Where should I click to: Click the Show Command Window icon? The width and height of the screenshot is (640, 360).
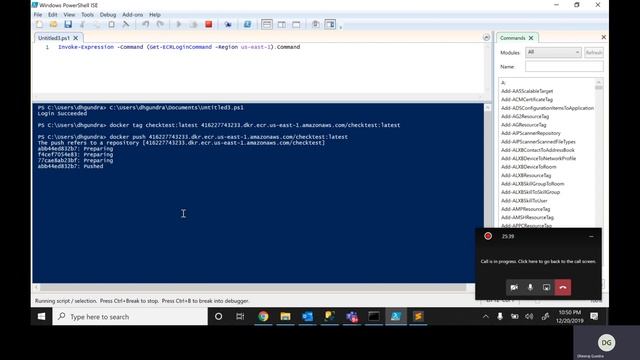[316, 24]
